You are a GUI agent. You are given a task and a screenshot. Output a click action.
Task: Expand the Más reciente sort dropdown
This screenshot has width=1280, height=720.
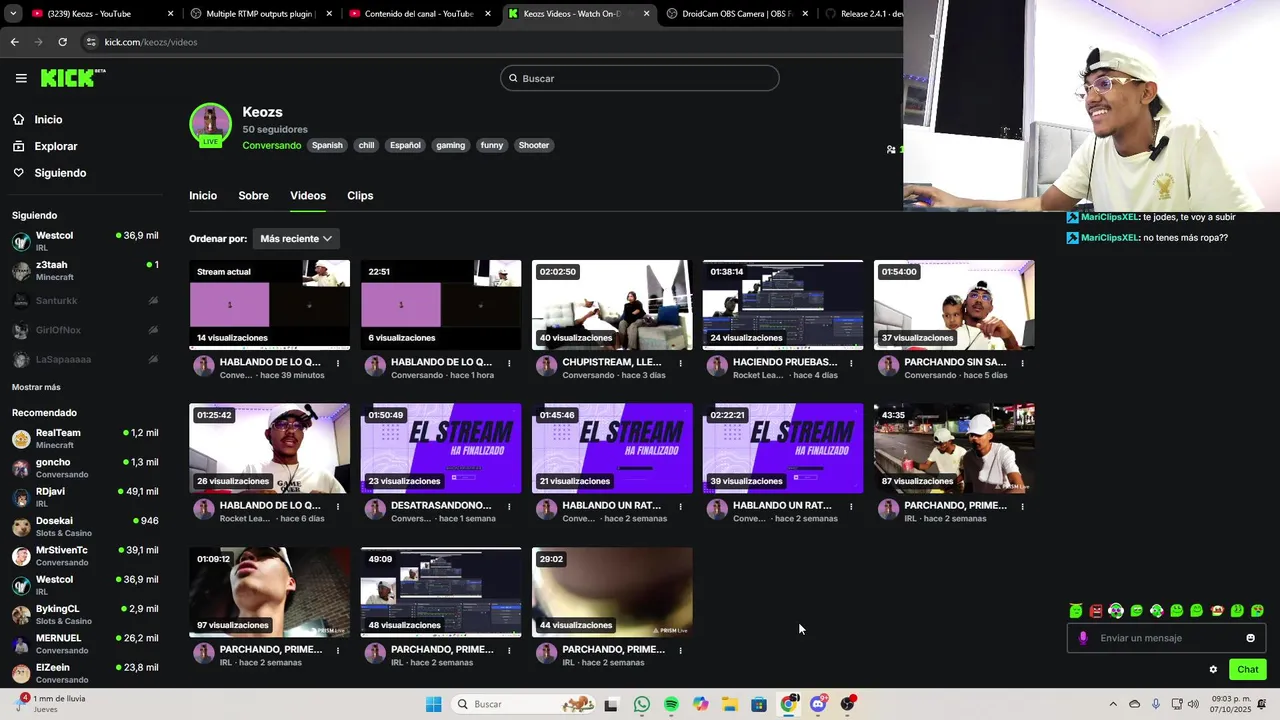[x=296, y=239]
